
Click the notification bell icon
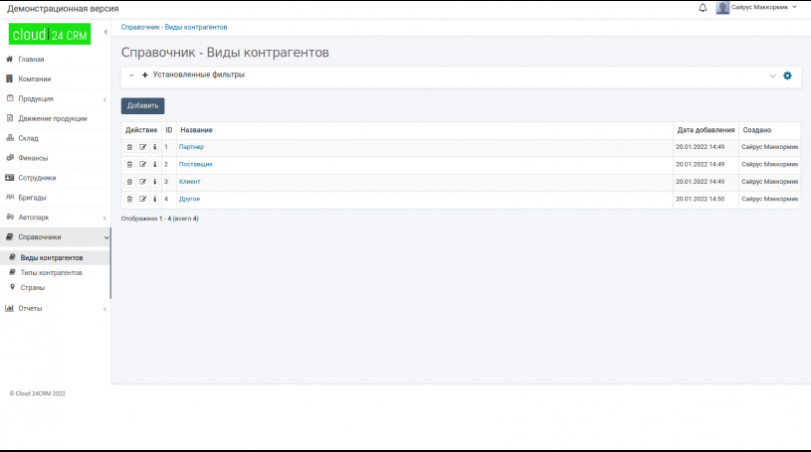point(702,8)
